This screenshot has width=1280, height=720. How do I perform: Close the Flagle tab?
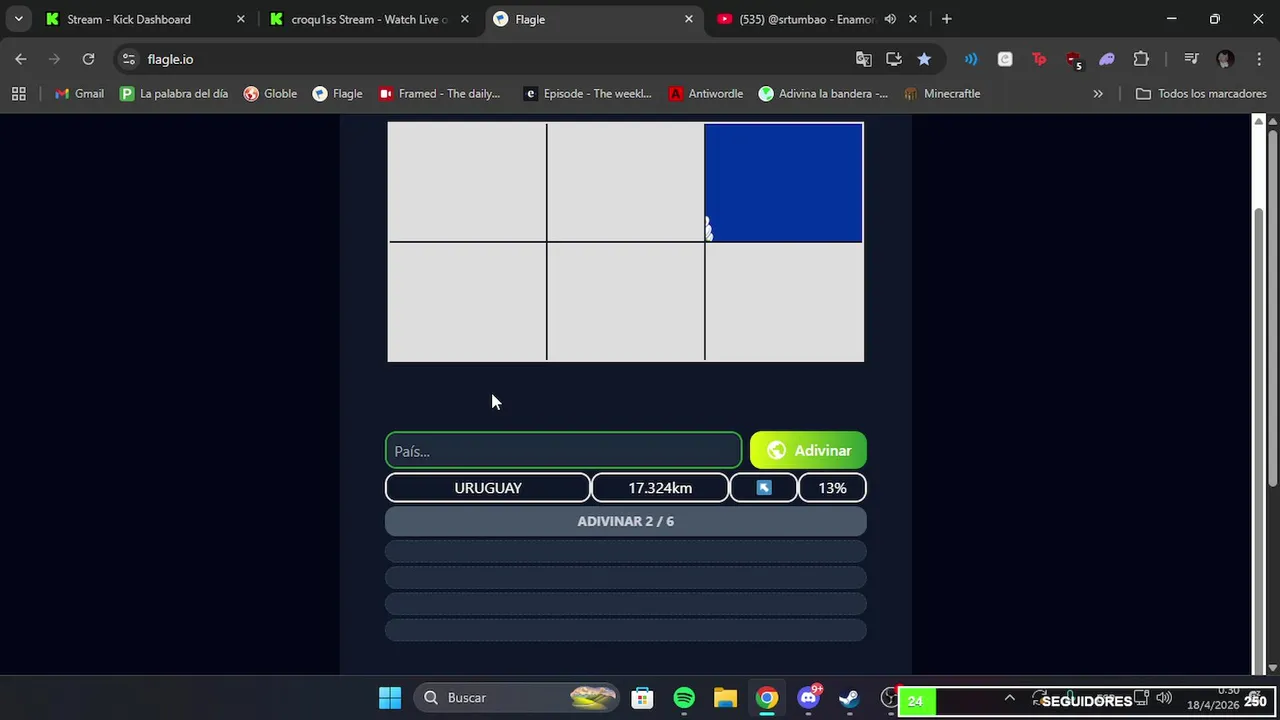coord(688,19)
